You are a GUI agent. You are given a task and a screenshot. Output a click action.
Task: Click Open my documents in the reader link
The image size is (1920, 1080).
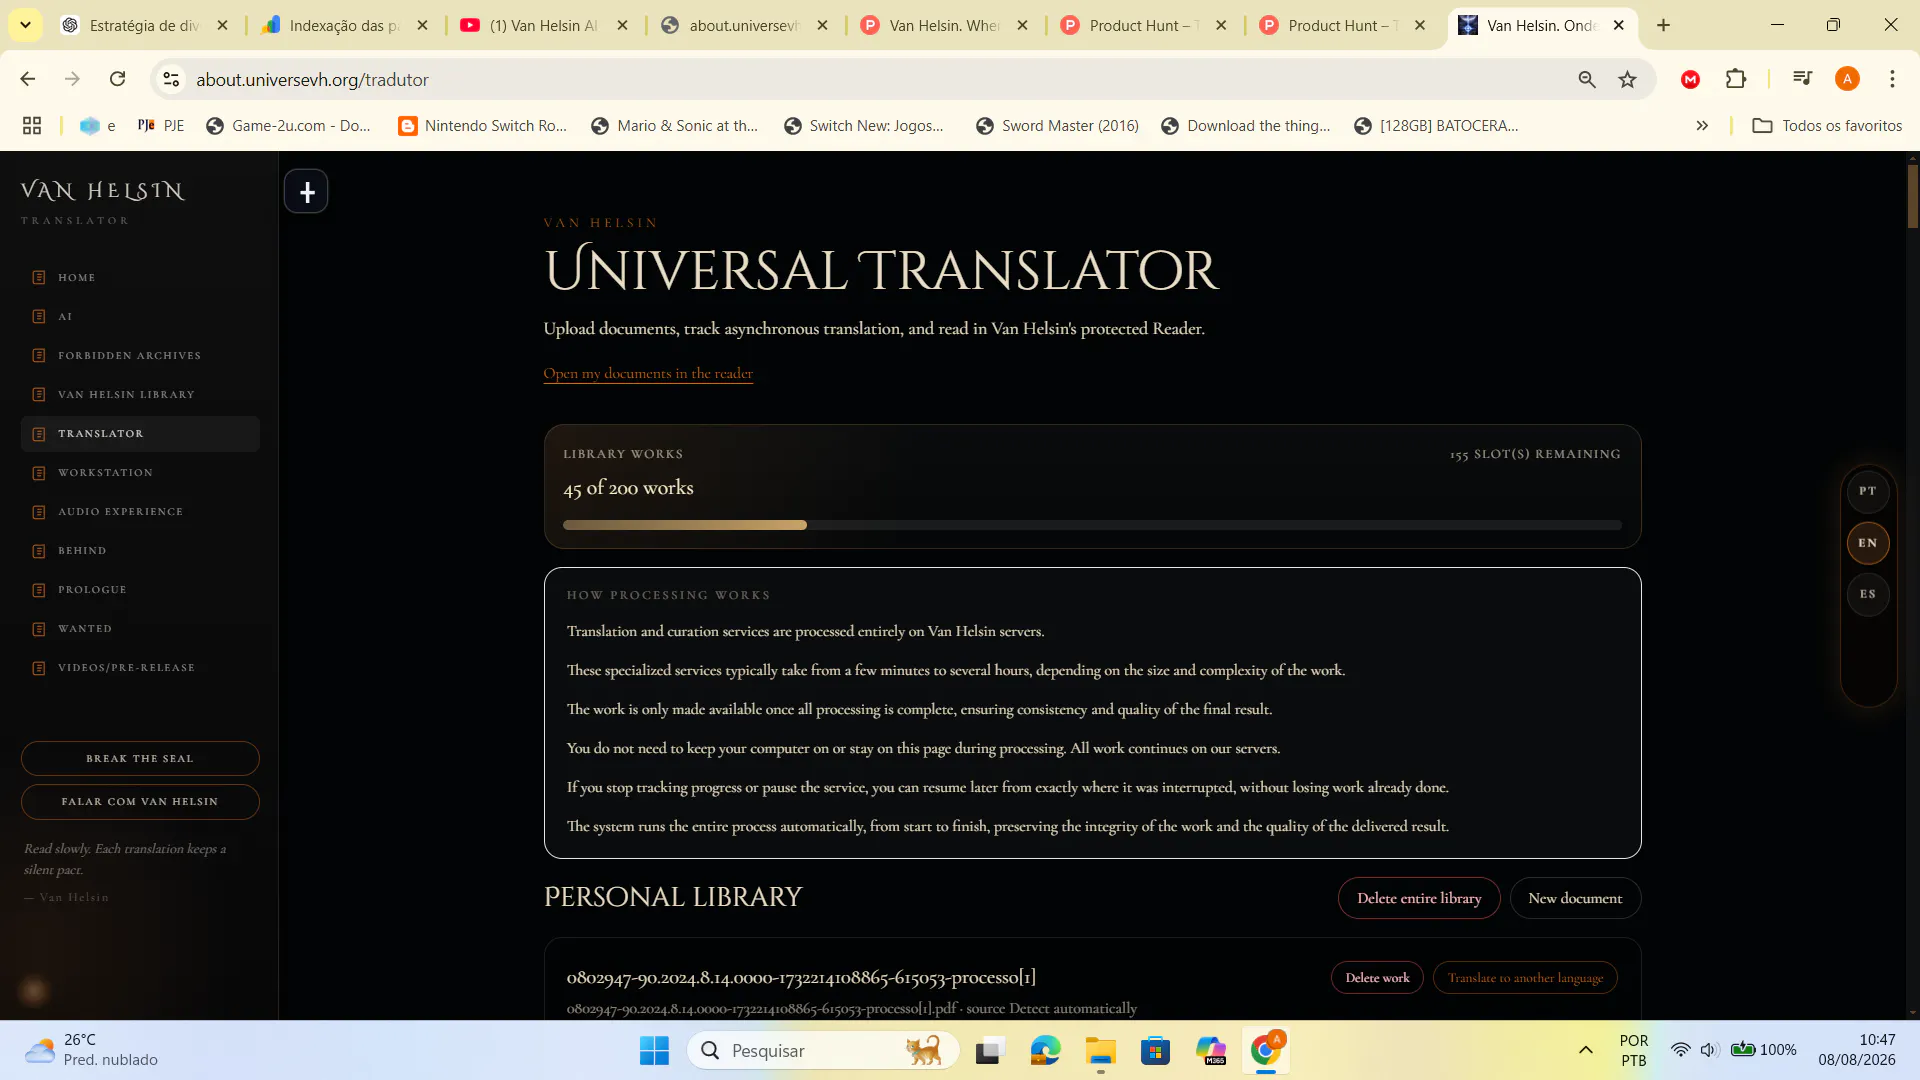tap(648, 373)
